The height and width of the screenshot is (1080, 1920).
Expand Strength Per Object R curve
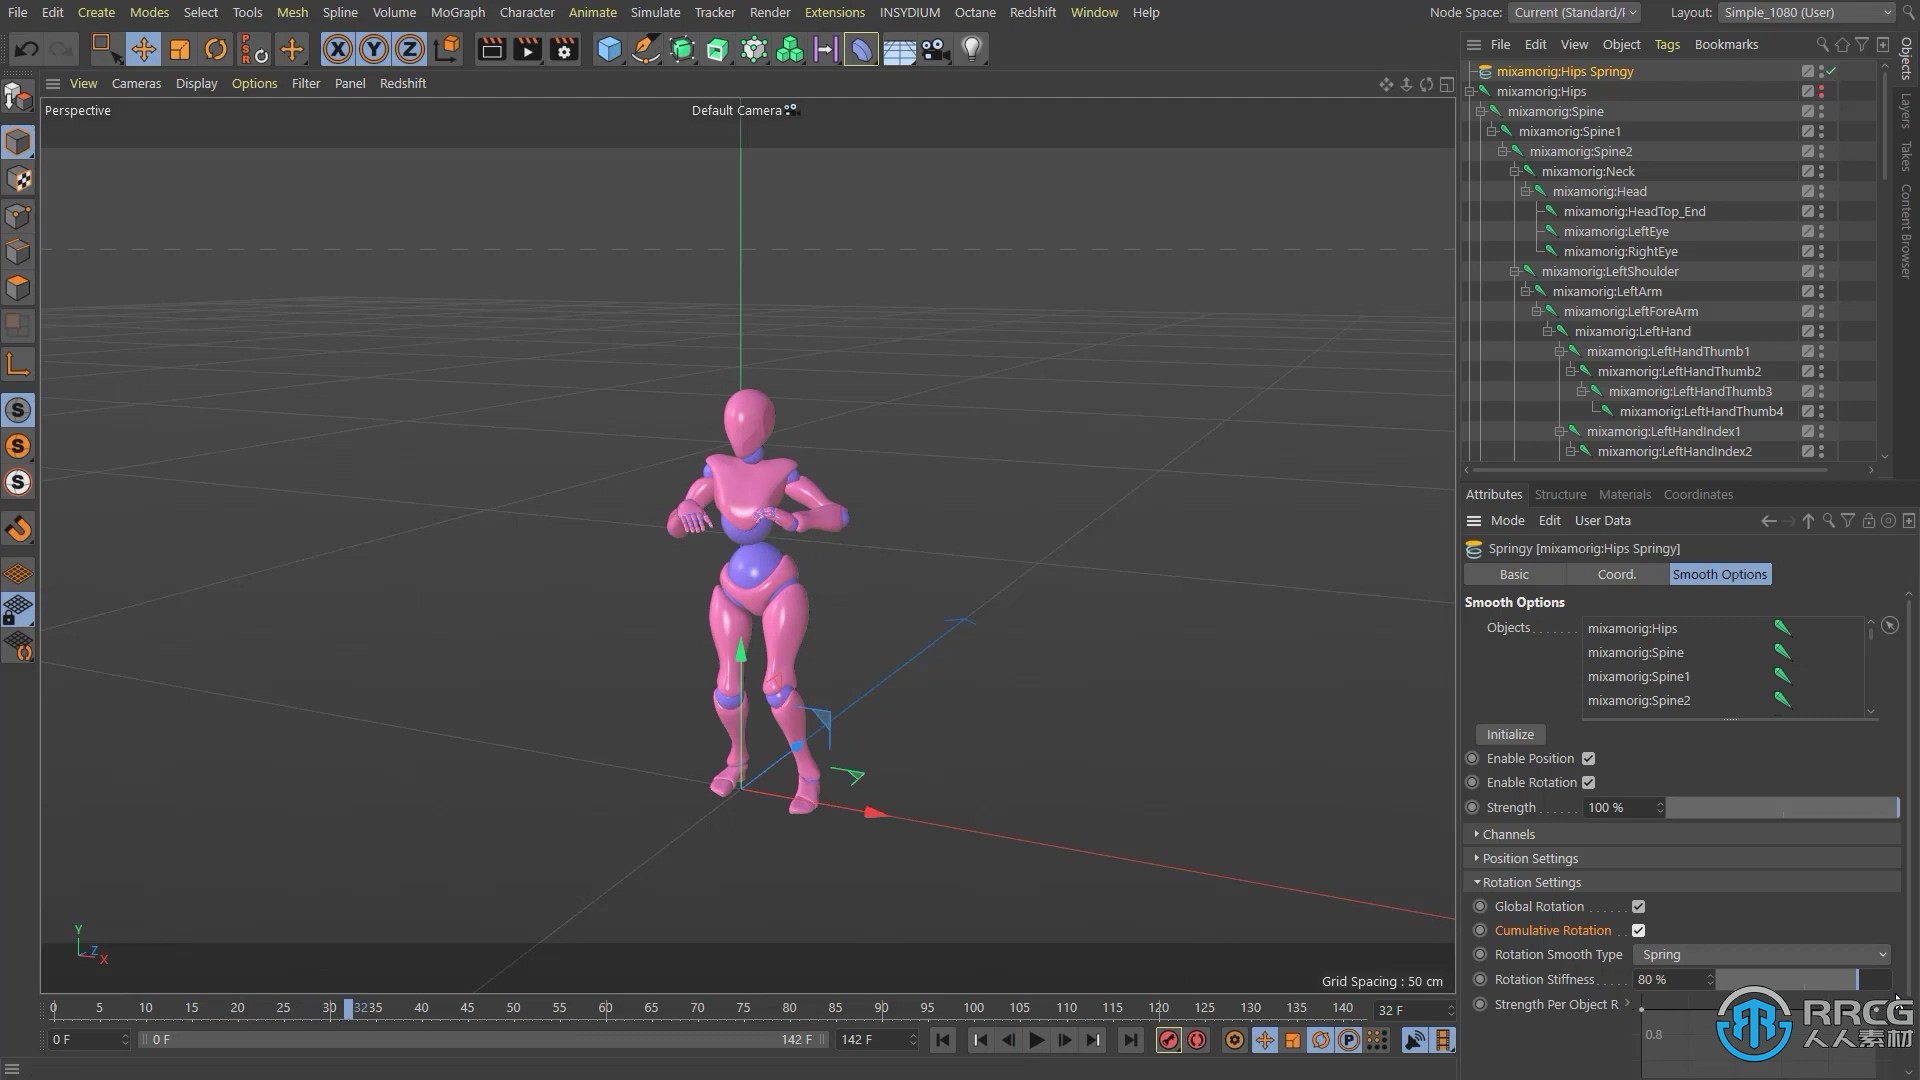[x=1627, y=1003]
